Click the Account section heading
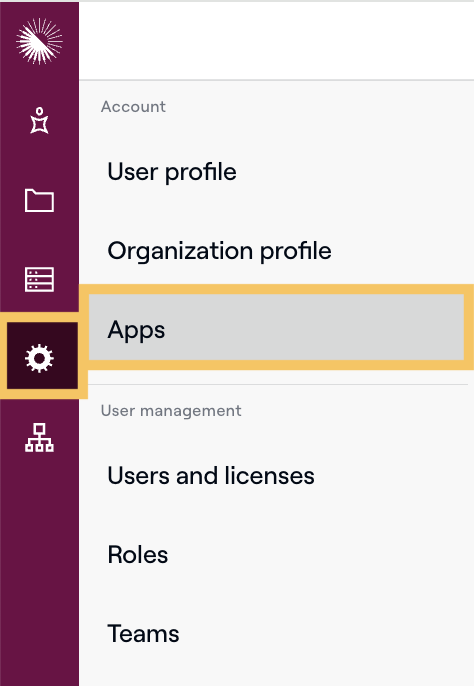 pyautogui.click(x=133, y=106)
